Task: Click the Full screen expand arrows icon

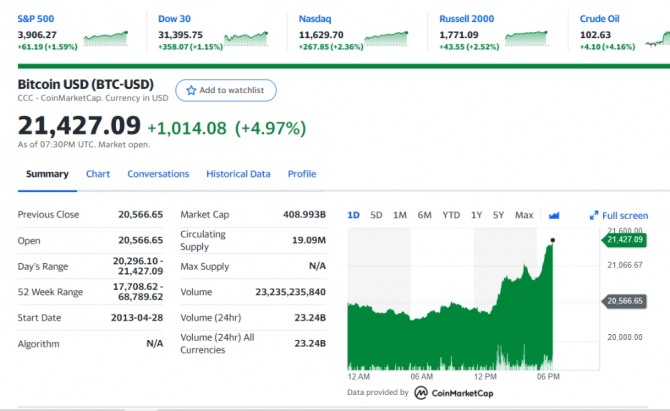Action: click(x=594, y=215)
